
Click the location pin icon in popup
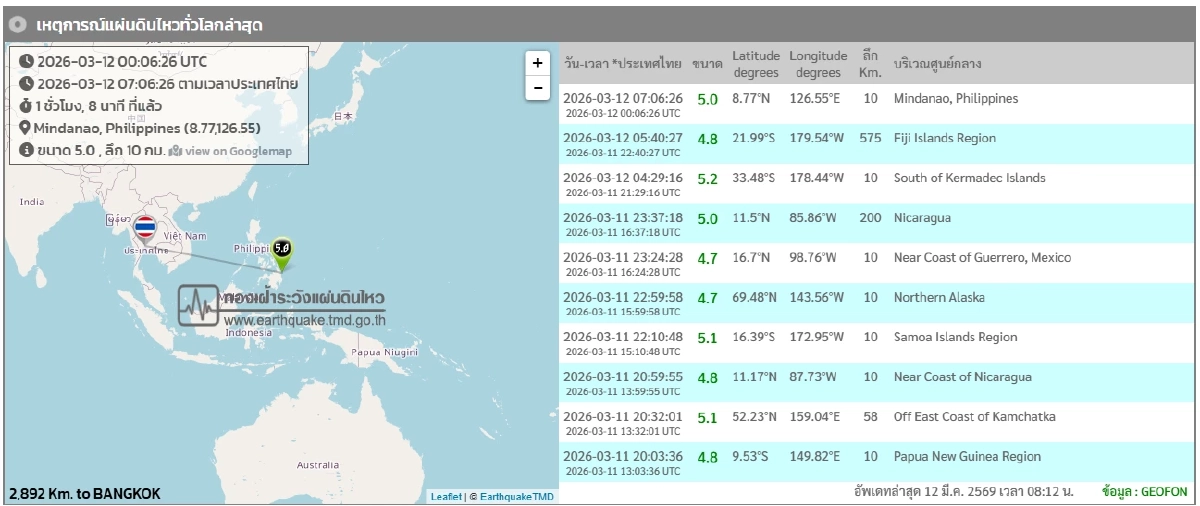tap(25, 128)
